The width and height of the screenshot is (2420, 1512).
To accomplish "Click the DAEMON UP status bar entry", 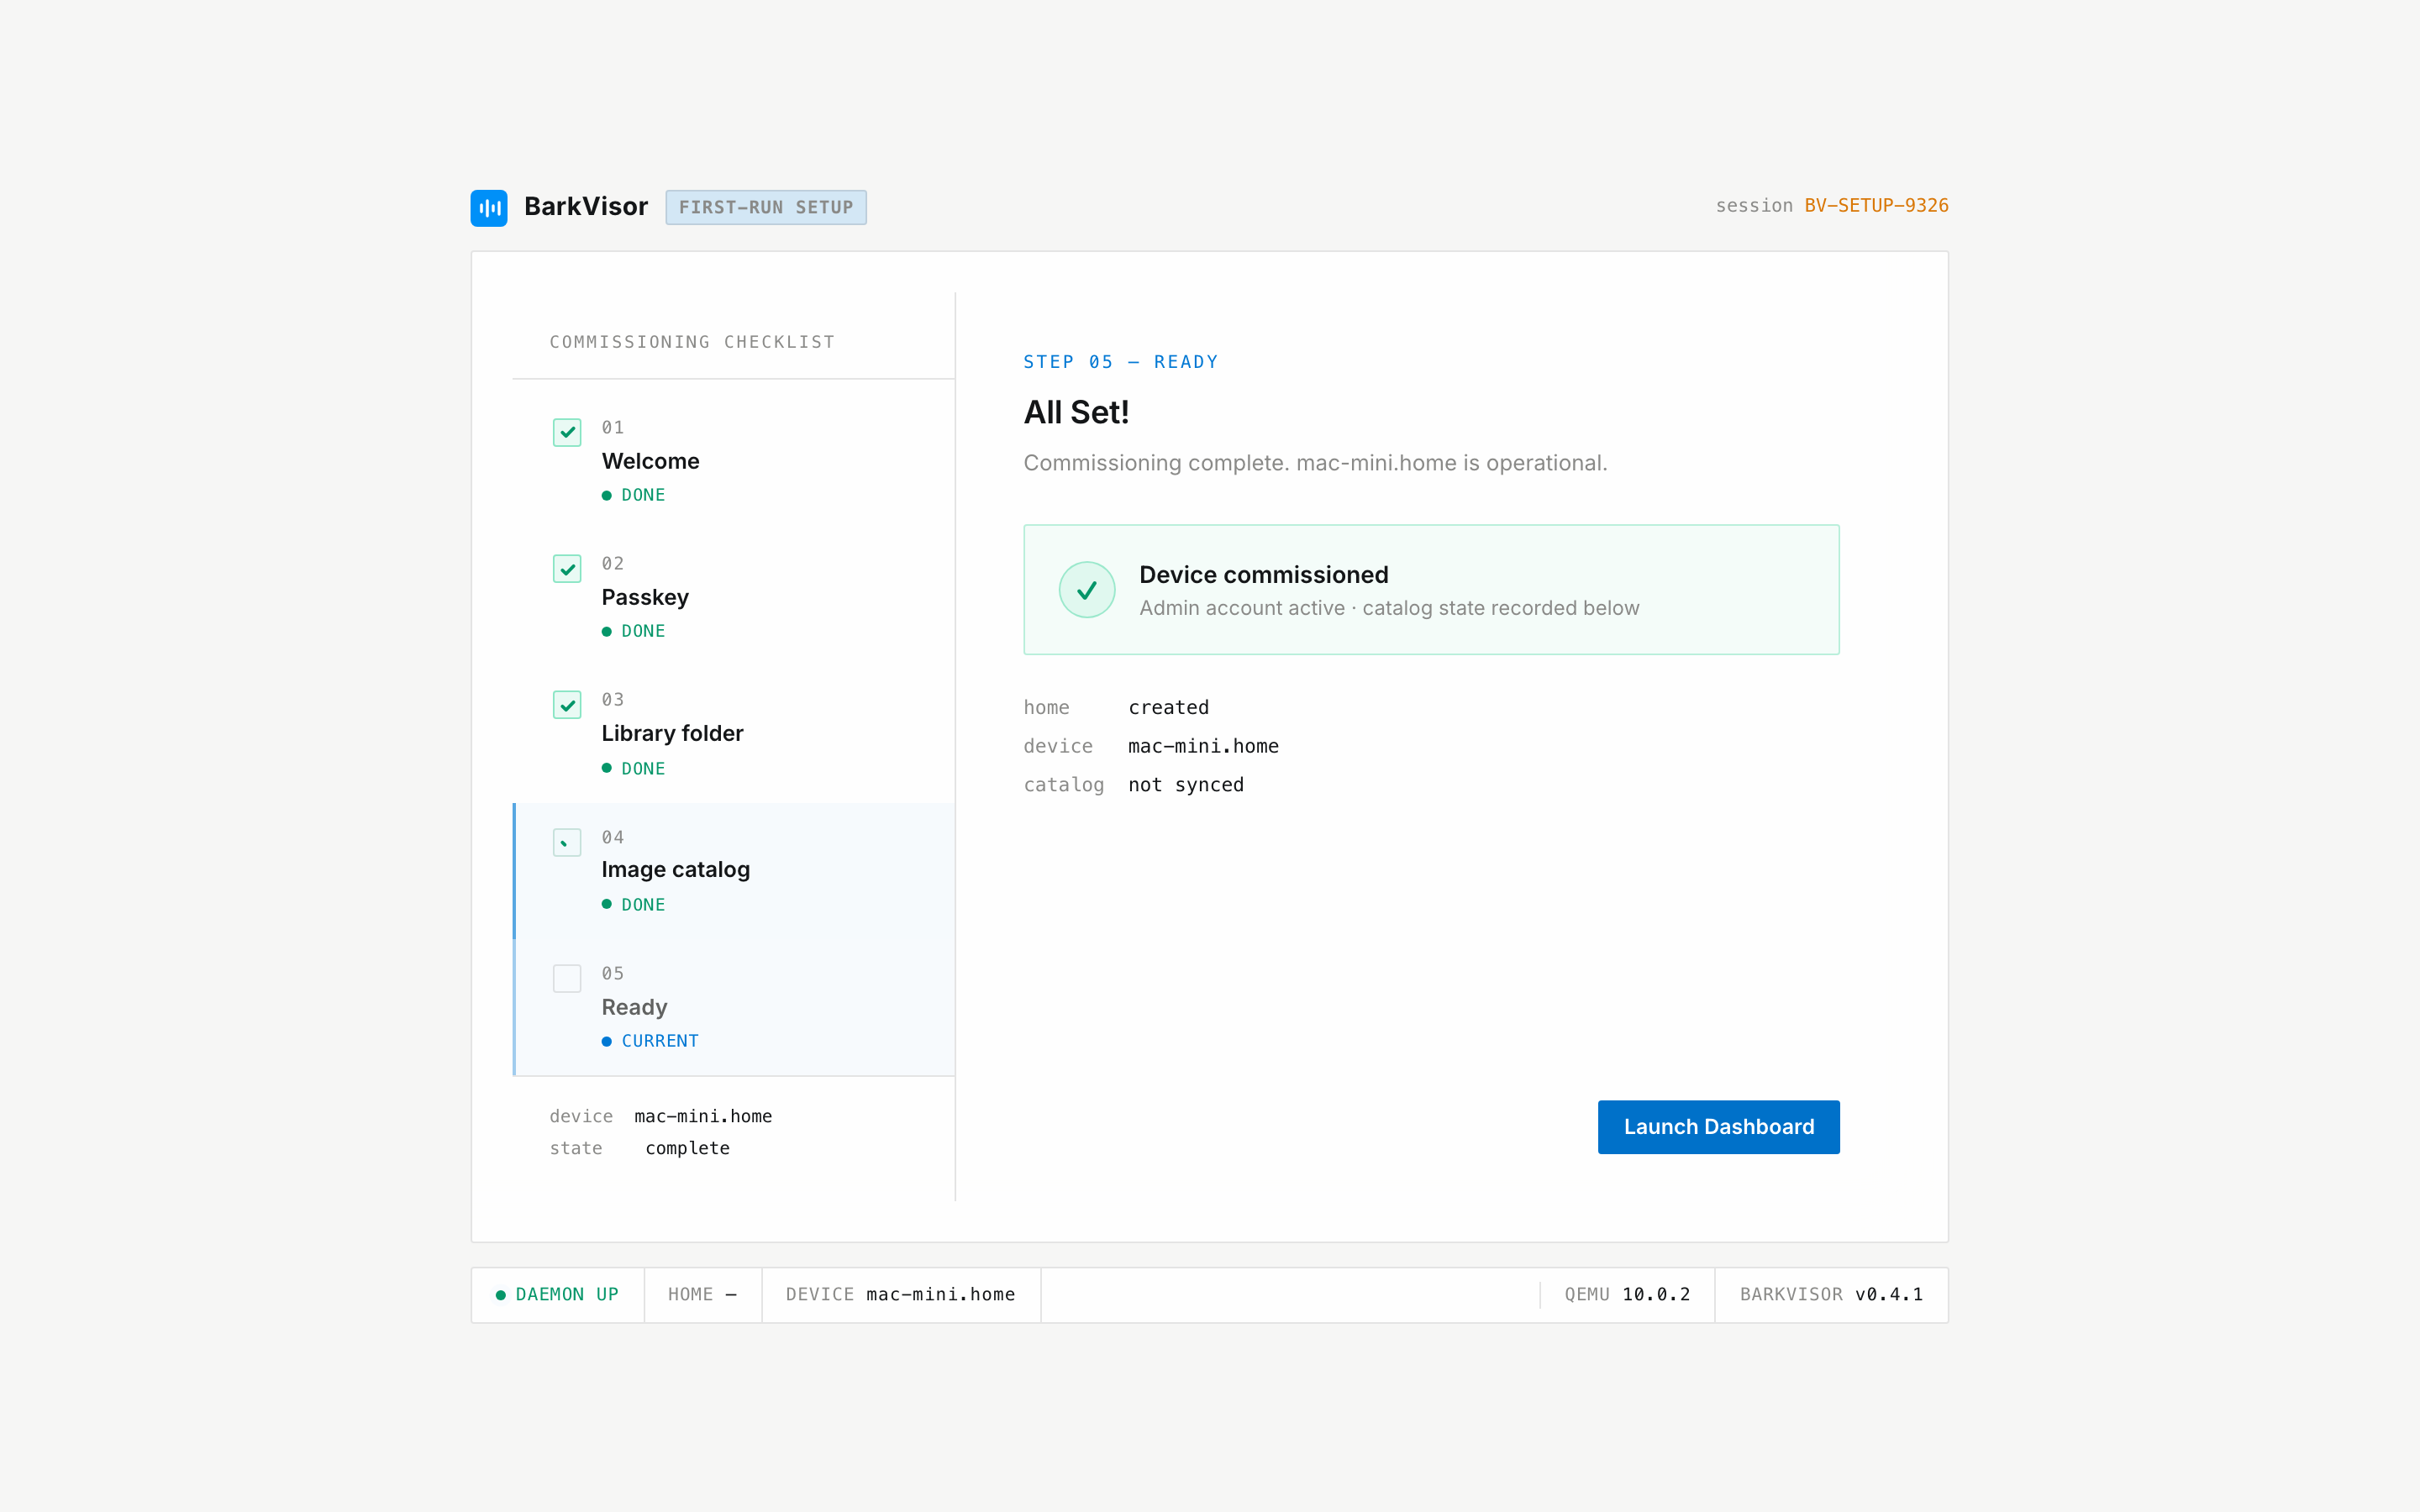I will tap(558, 1295).
